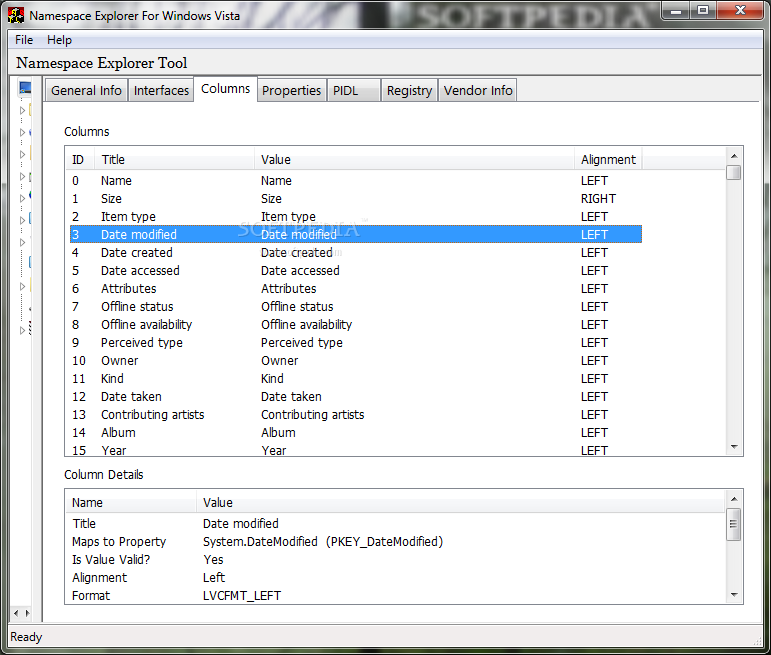Select 'Album' row in Title column
Viewport: 771px width, 655px height.
point(118,433)
